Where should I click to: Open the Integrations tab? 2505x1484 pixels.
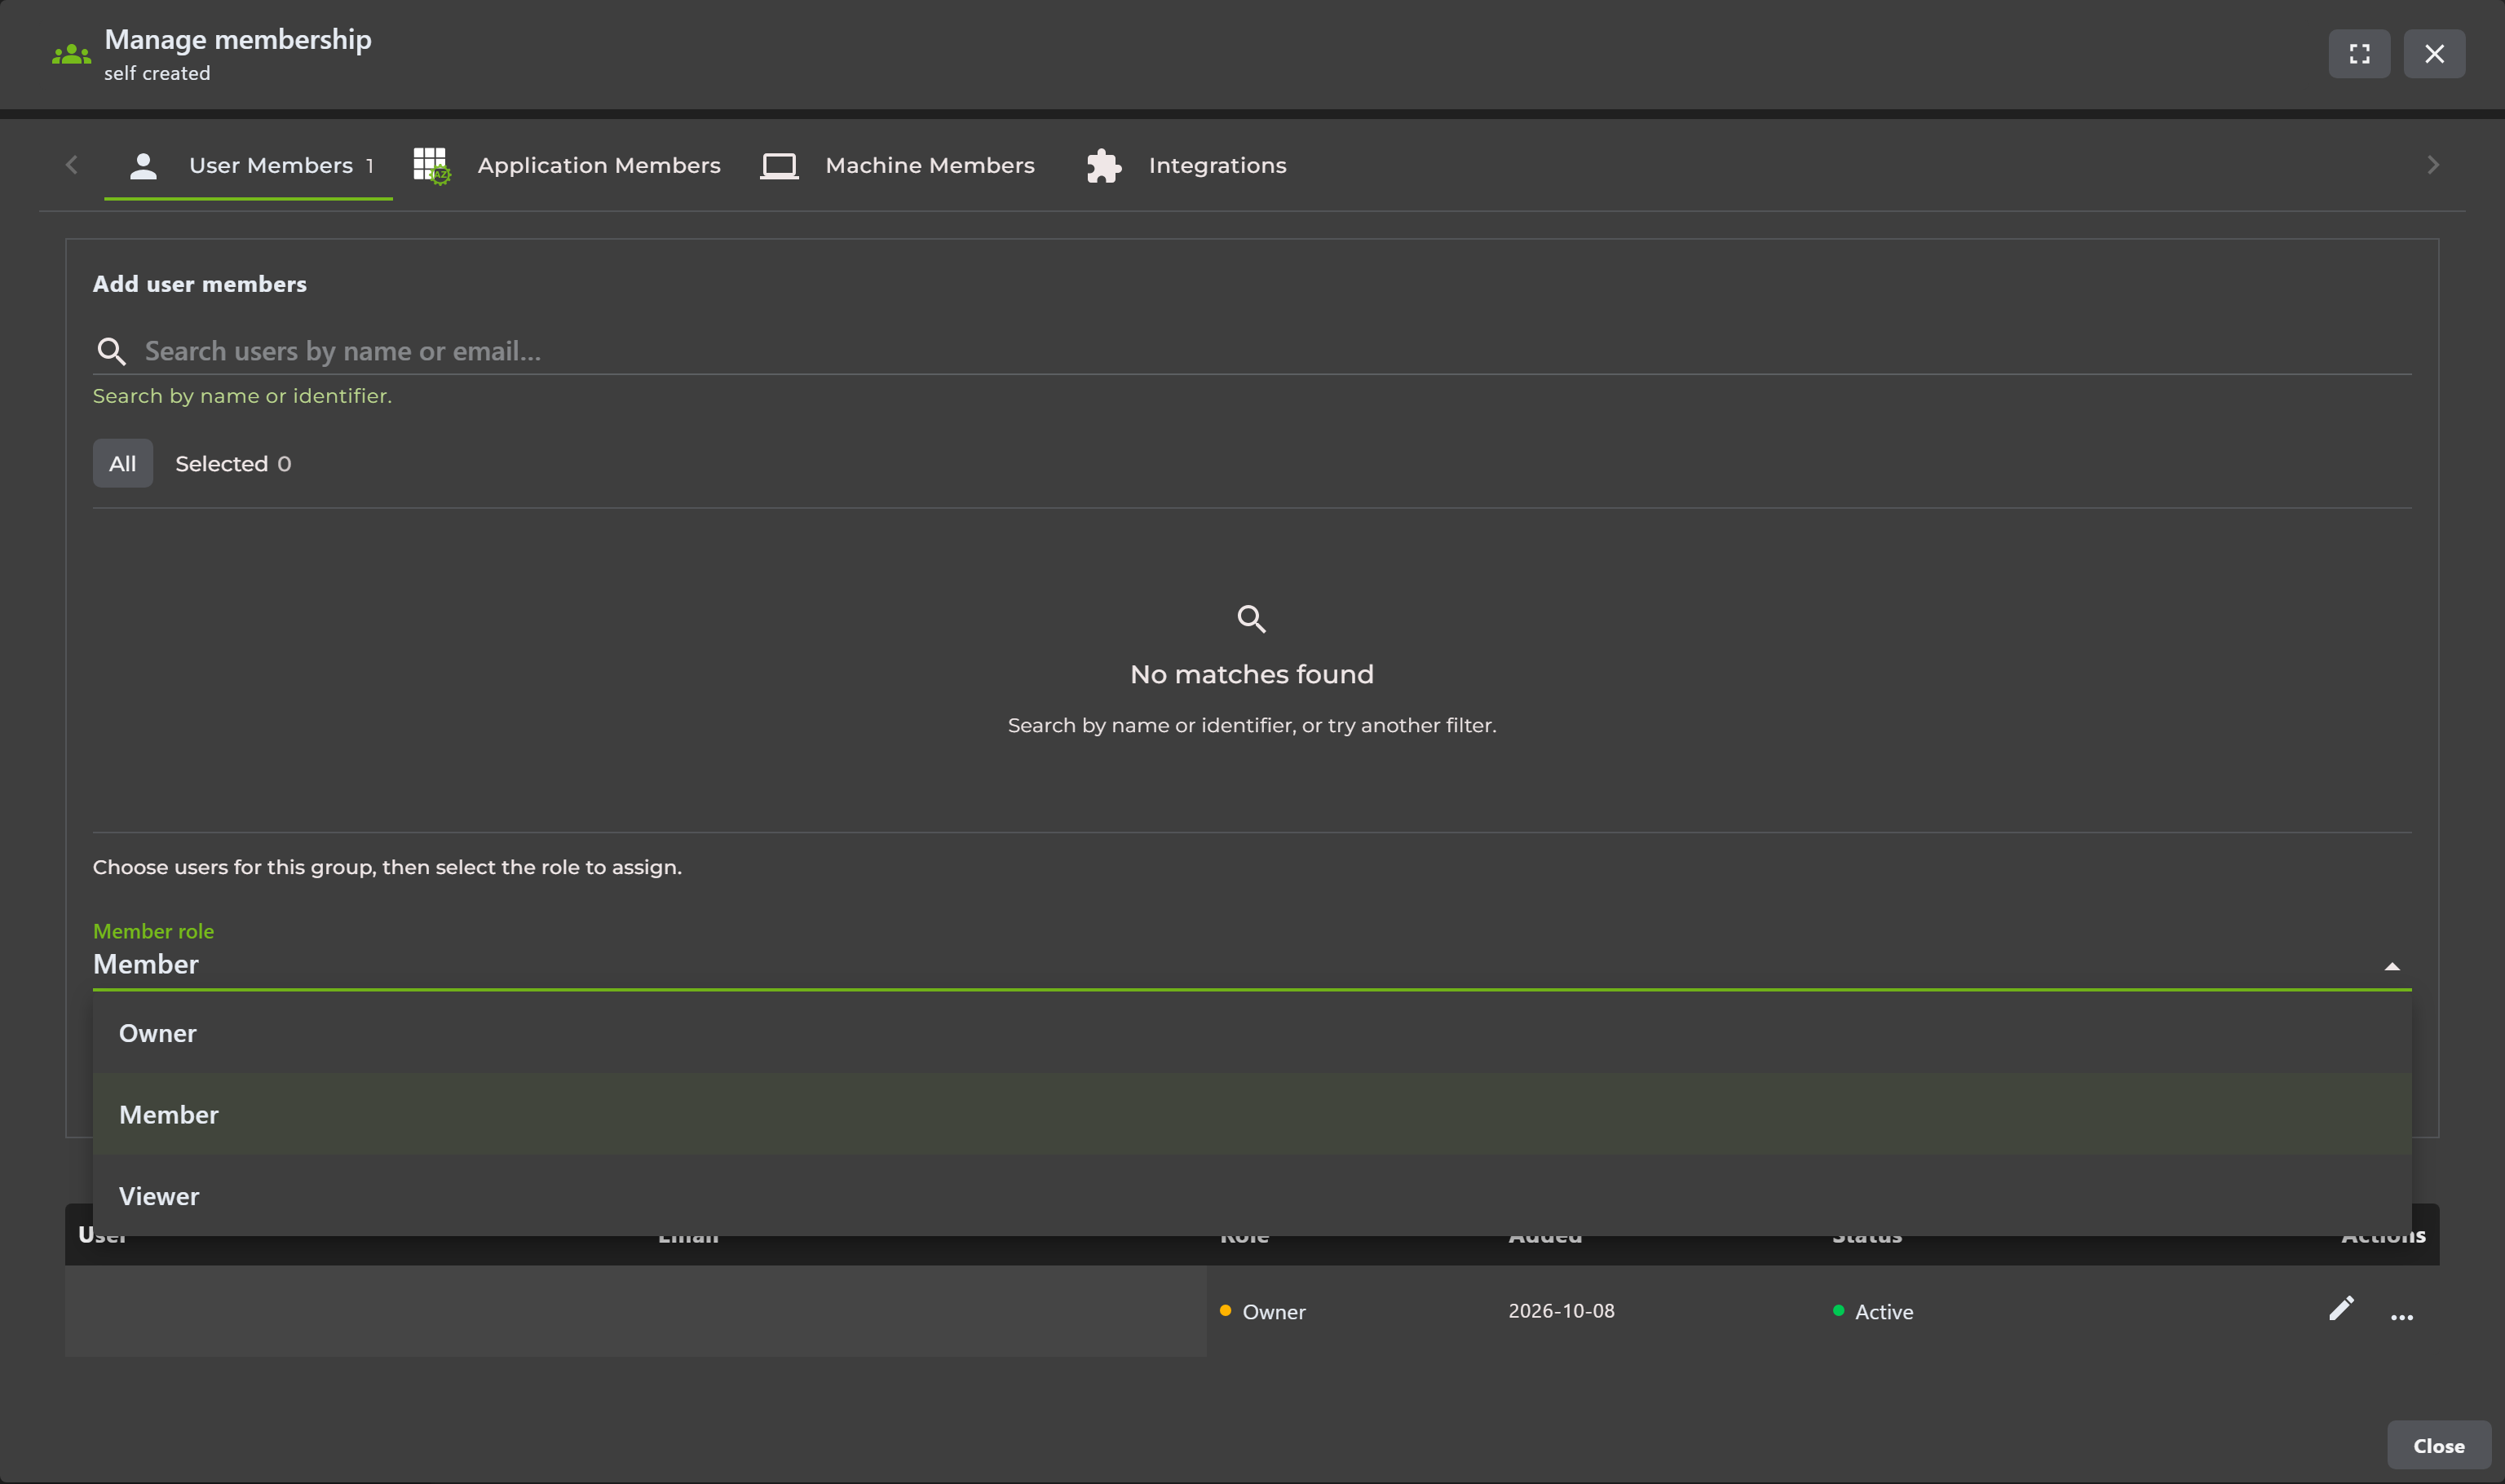pyautogui.click(x=1186, y=166)
